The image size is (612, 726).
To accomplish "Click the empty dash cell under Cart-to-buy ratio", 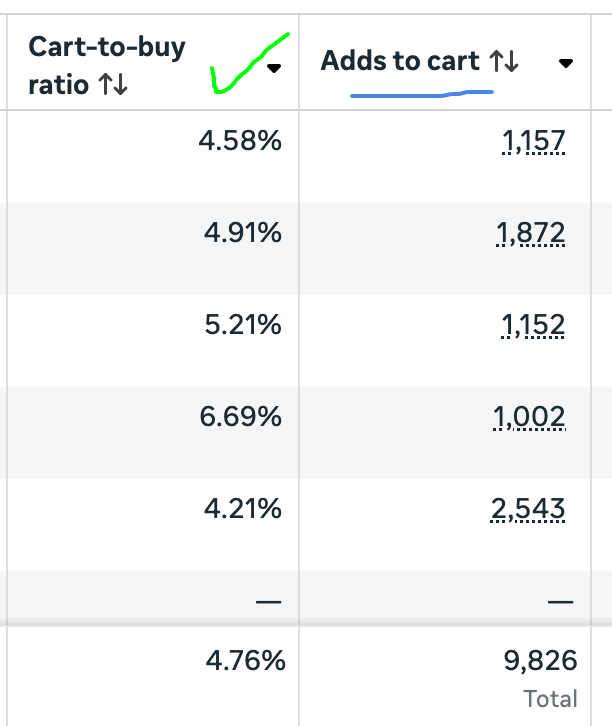I will pos(268,601).
